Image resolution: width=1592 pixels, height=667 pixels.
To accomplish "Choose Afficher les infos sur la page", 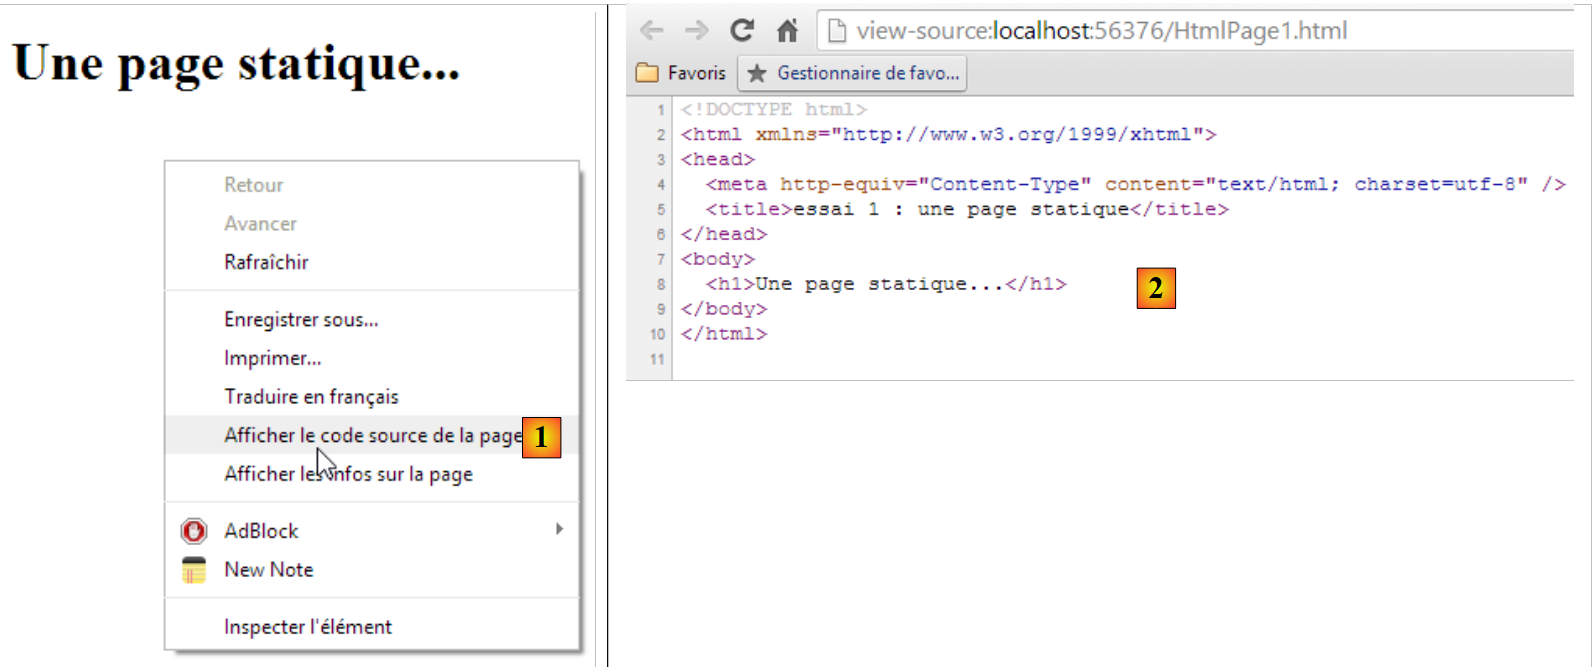I will [348, 474].
